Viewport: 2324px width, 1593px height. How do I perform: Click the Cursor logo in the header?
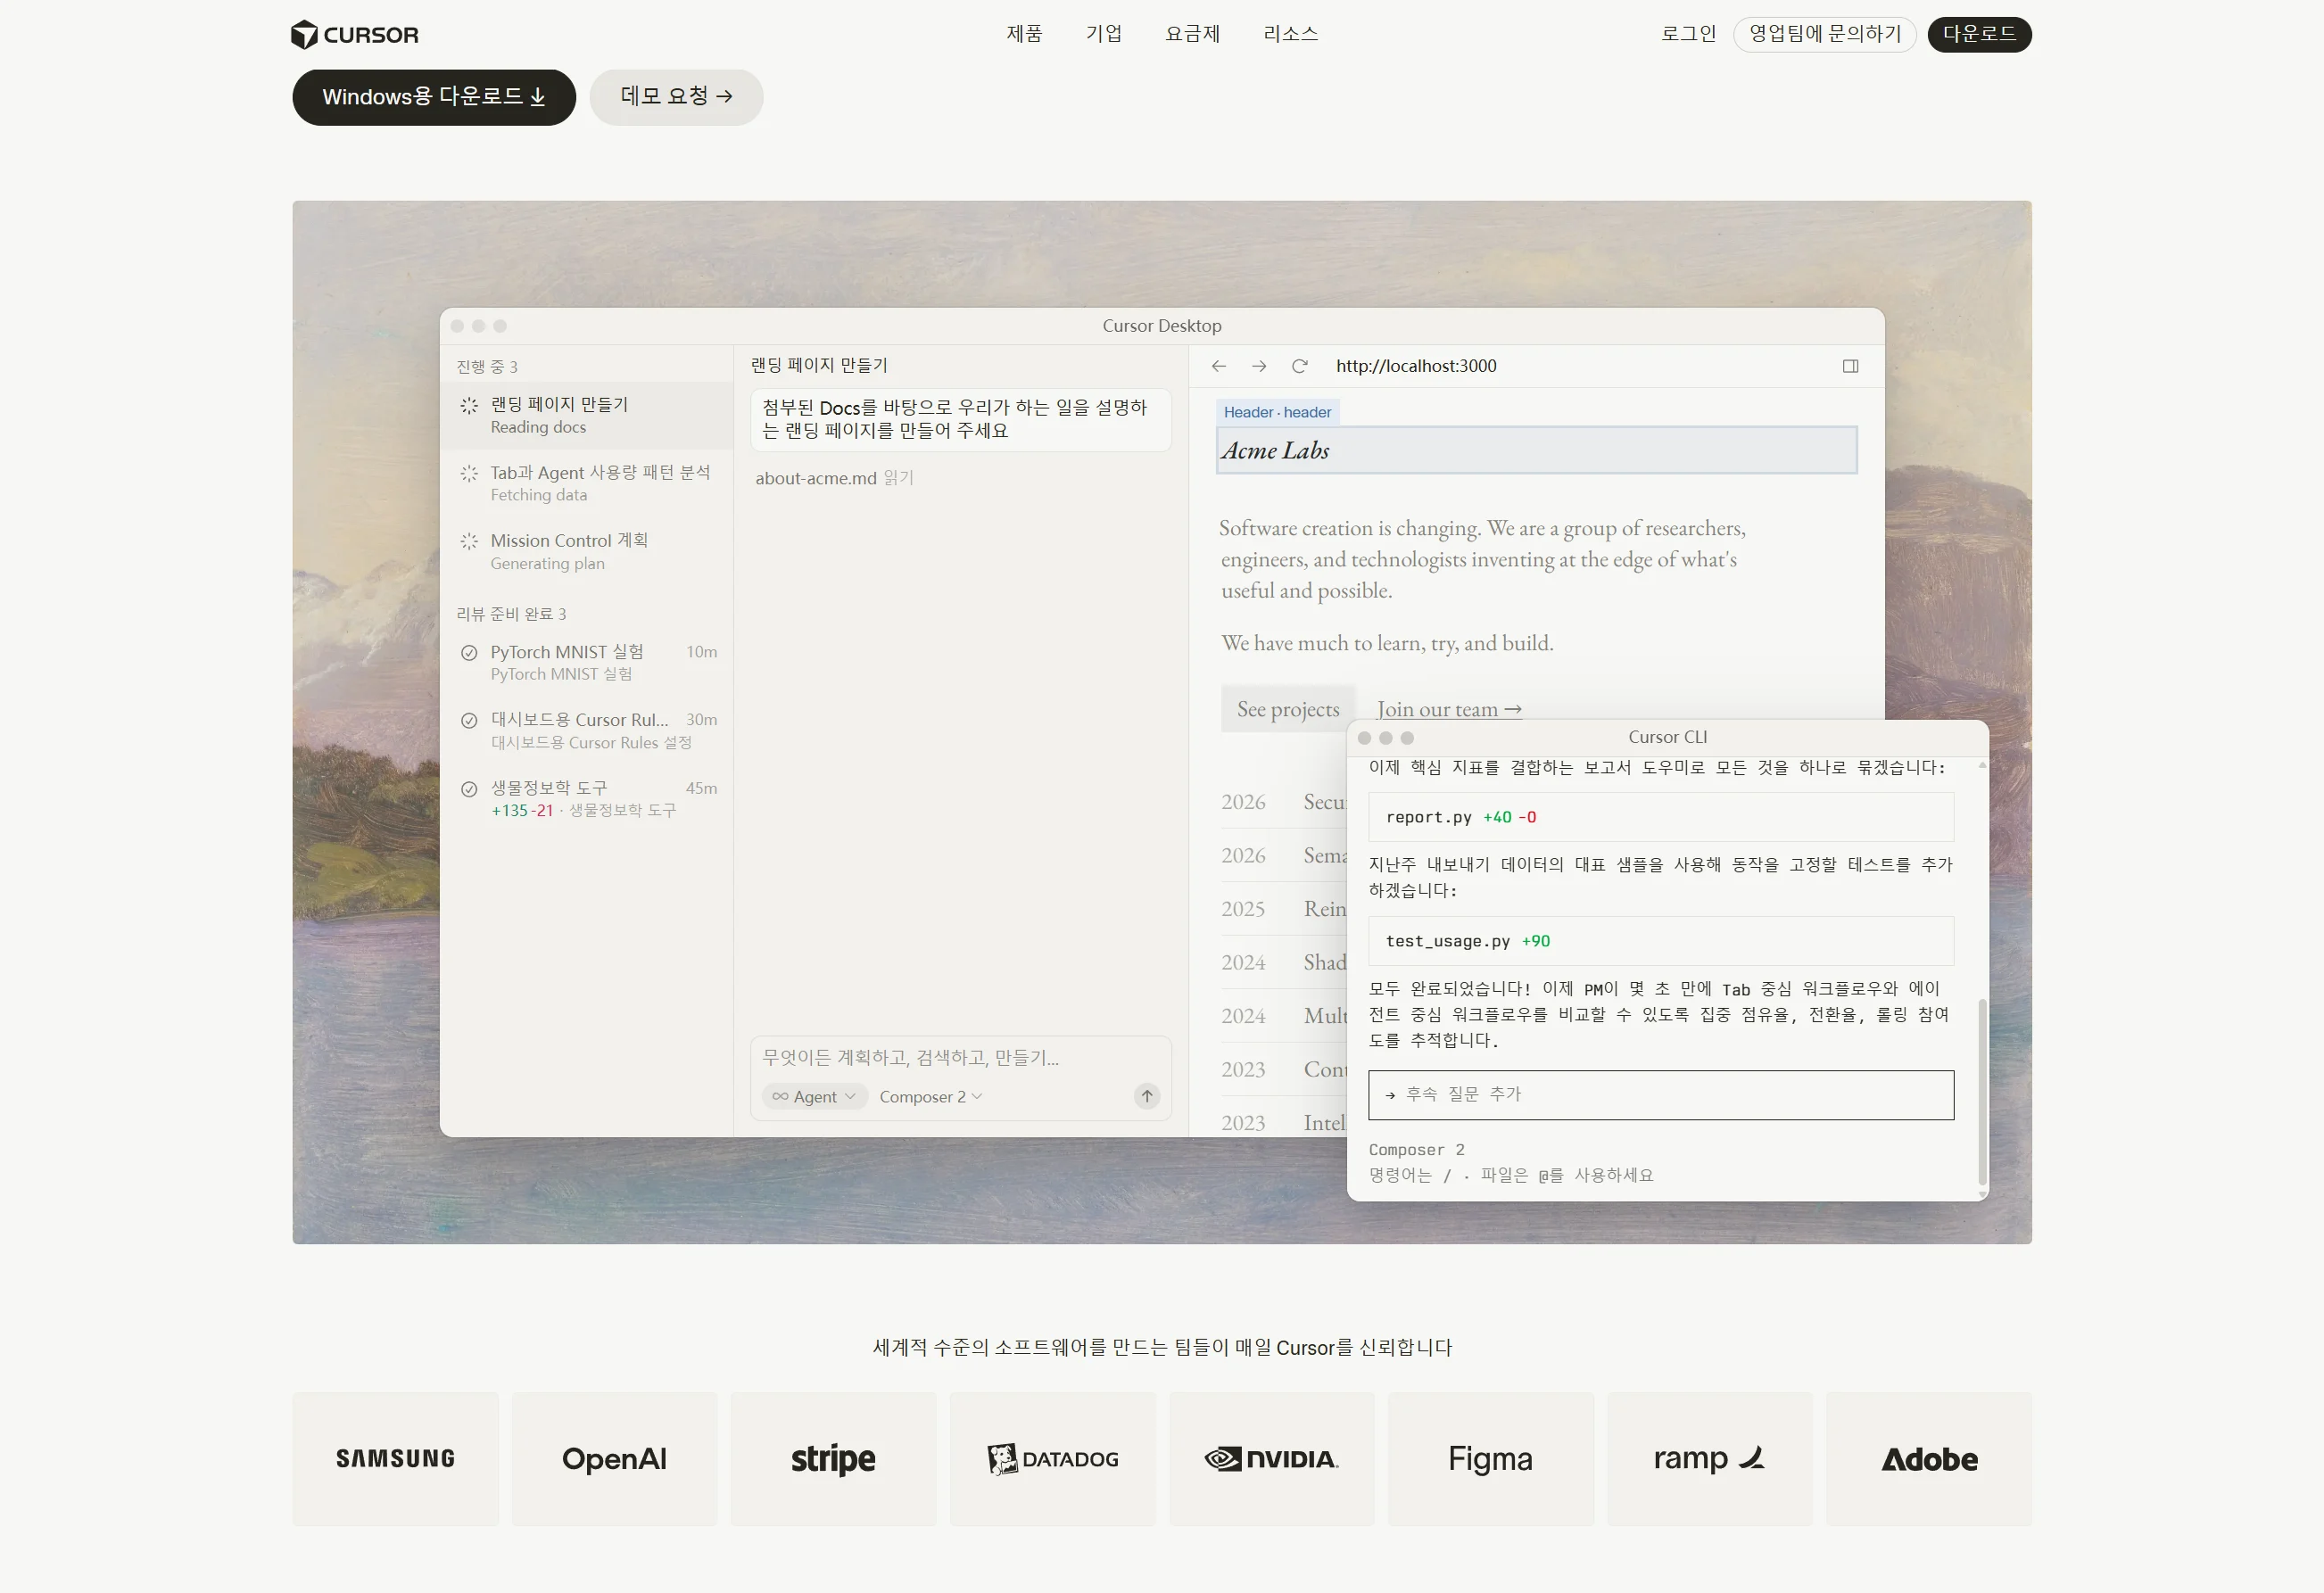point(355,35)
